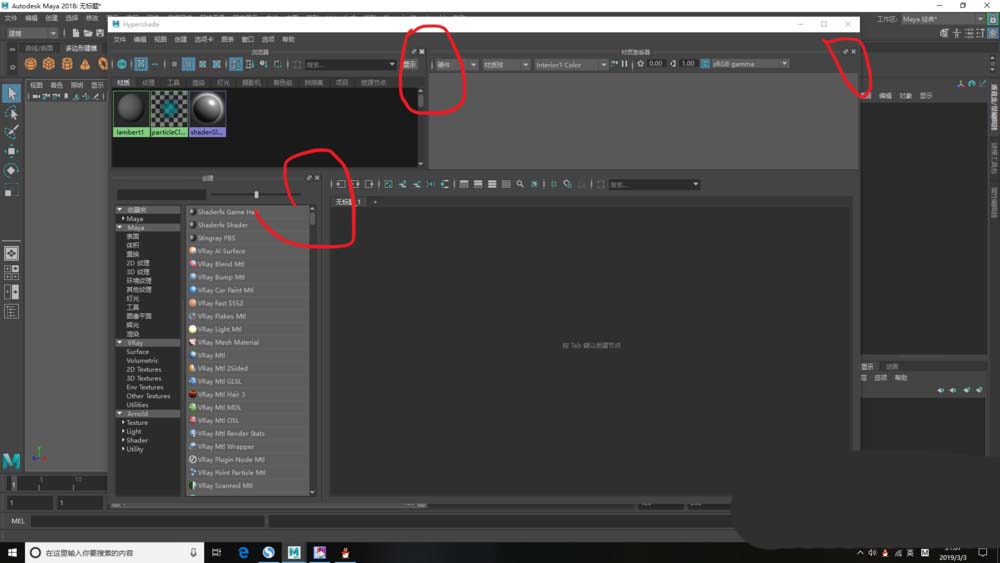
Task: Activate the Lasso select tool in Maya toolbox
Action: (x=11, y=113)
